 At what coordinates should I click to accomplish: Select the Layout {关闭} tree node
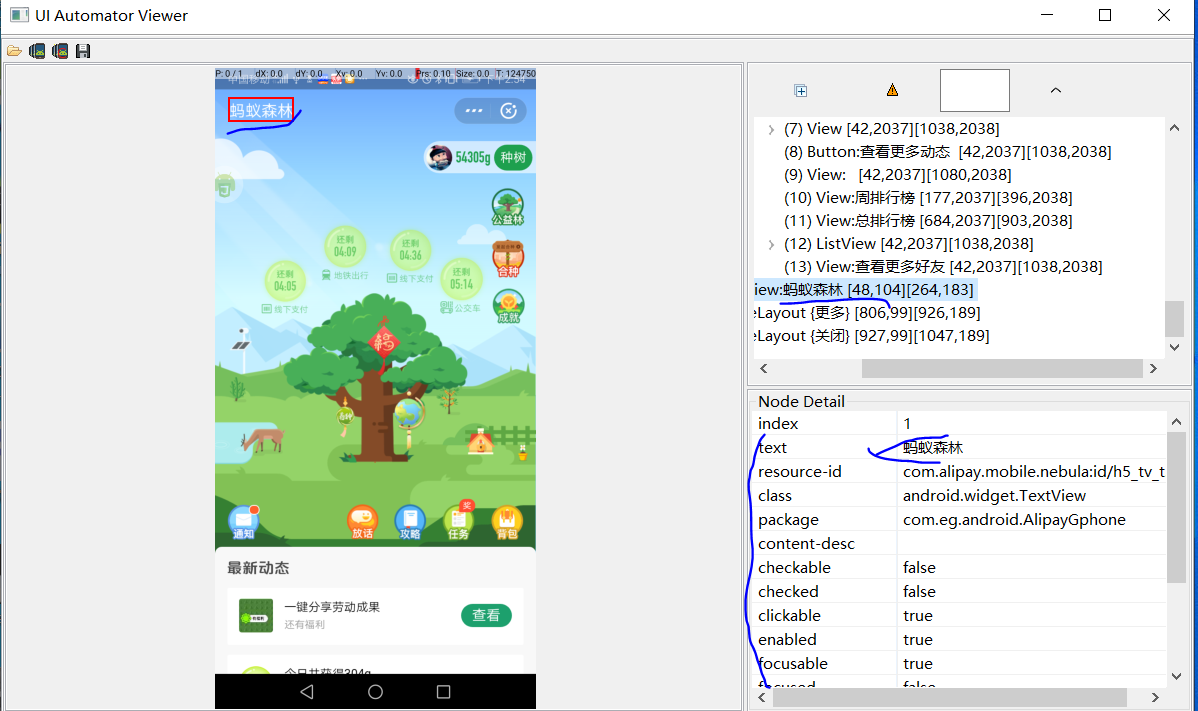(872, 335)
